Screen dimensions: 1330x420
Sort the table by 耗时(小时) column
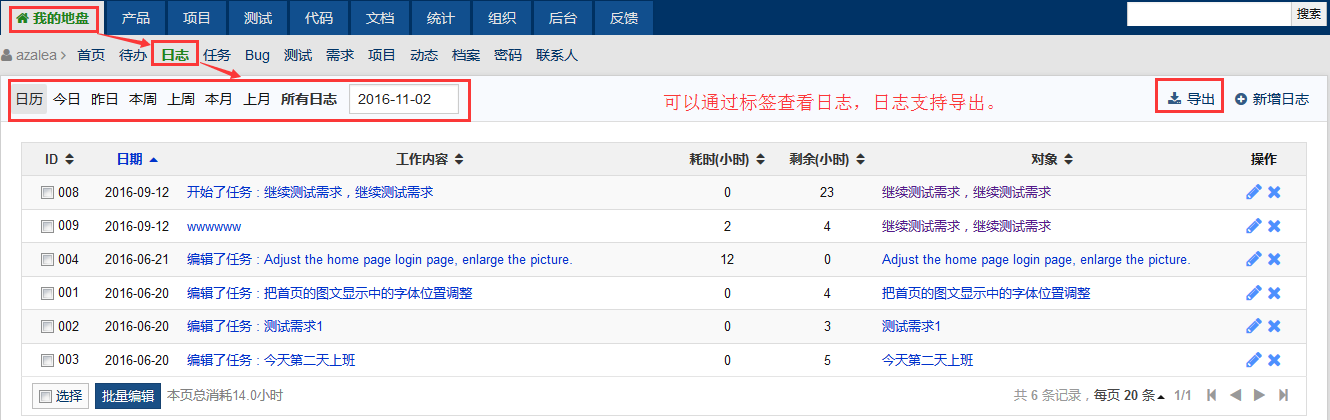pos(726,159)
